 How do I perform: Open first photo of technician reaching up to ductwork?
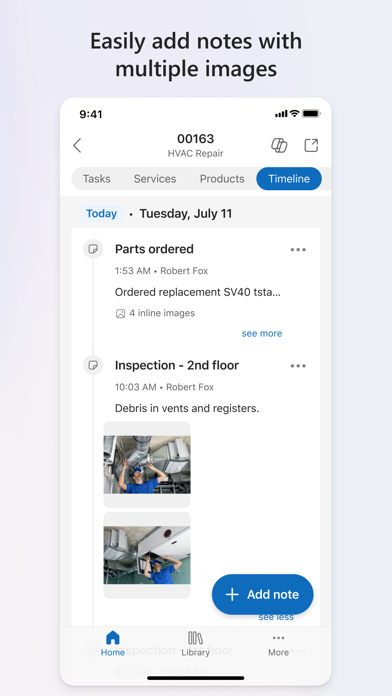(147, 464)
